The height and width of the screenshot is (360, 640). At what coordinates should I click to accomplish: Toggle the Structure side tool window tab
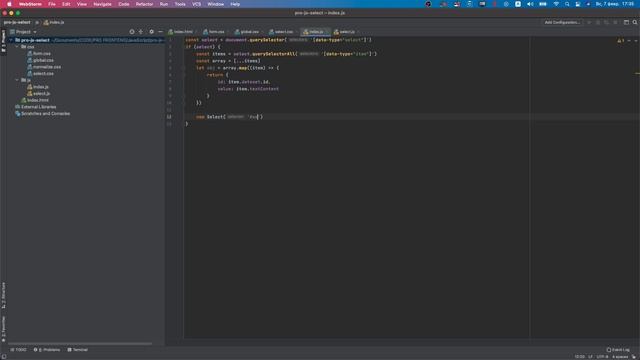click(x=3, y=296)
